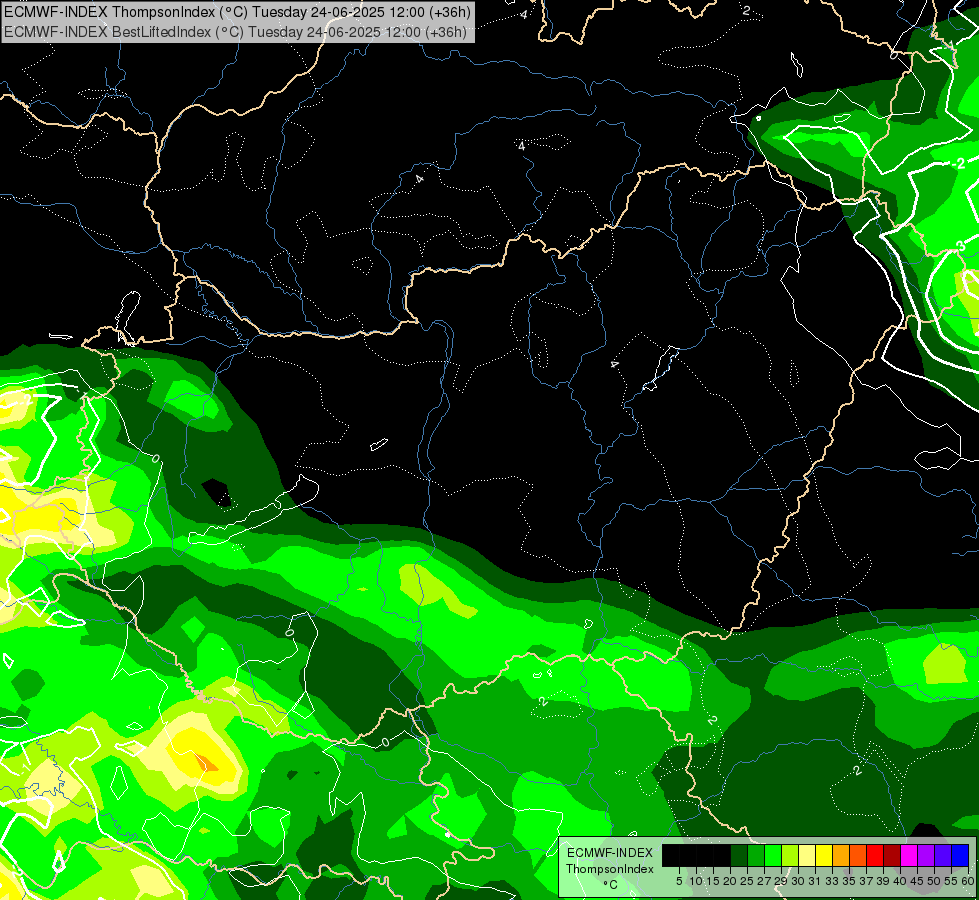Screen dimensions: 979x900
Task: Click the legend tick value 33
Action: tap(832, 881)
